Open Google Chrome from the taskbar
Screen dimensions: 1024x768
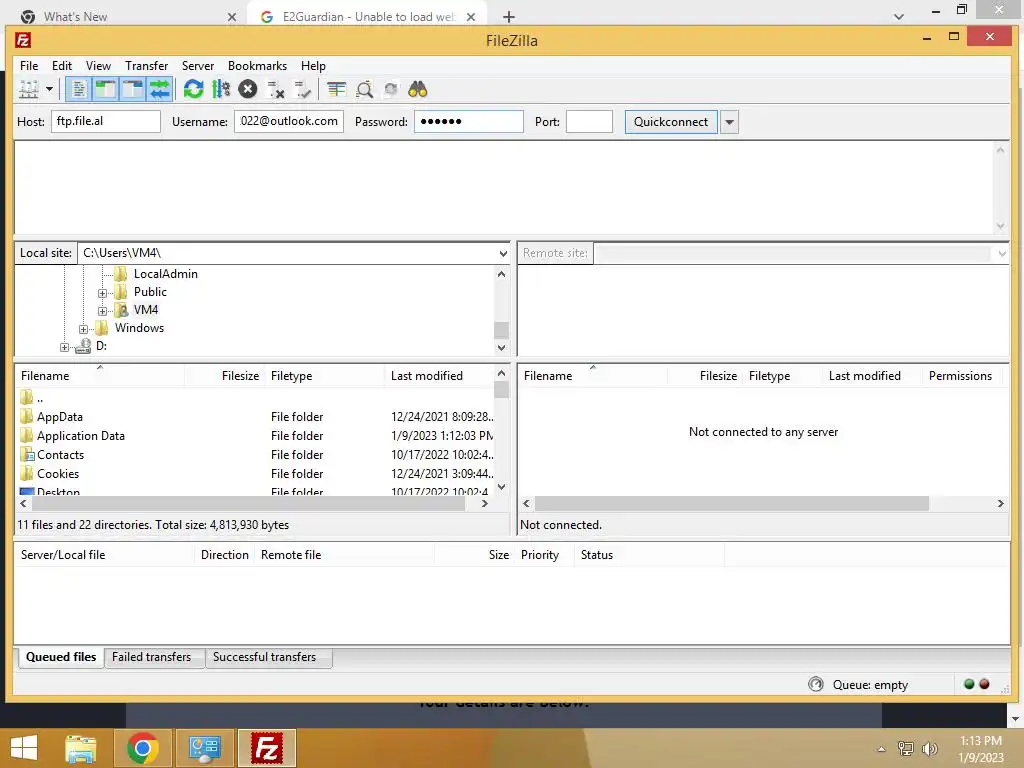click(x=142, y=748)
